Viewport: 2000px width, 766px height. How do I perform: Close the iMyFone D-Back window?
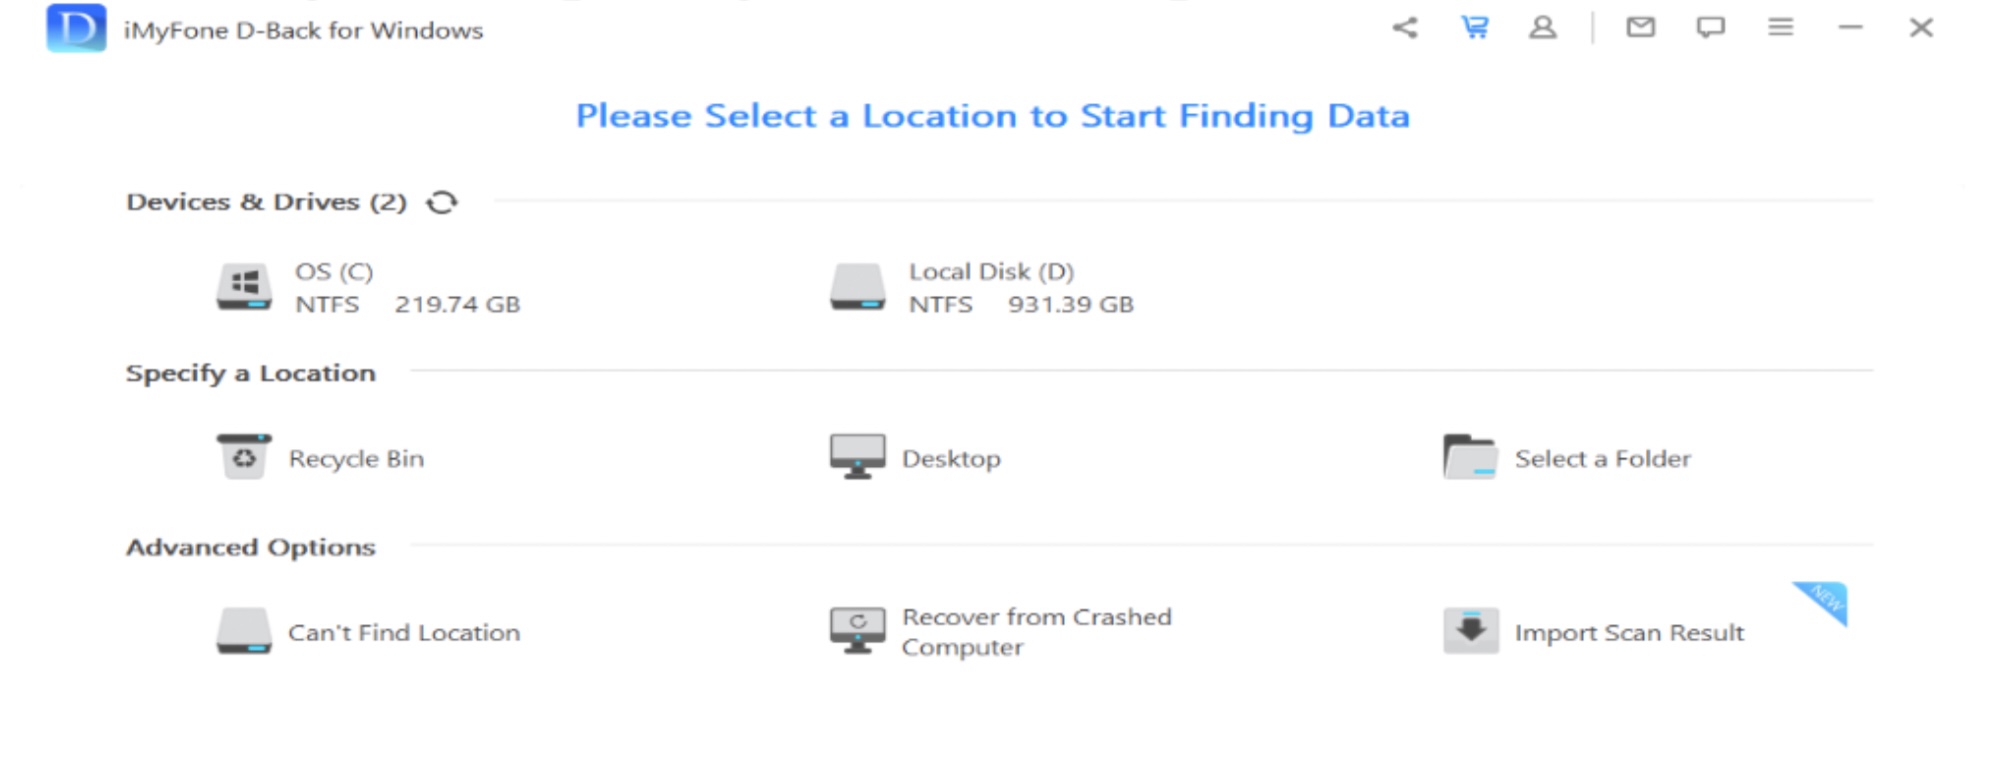click(1920, 28)
